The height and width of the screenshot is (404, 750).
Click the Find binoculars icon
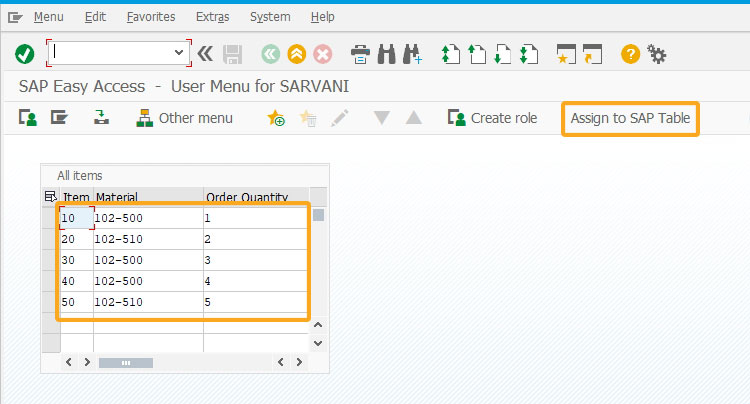[386, 54]
